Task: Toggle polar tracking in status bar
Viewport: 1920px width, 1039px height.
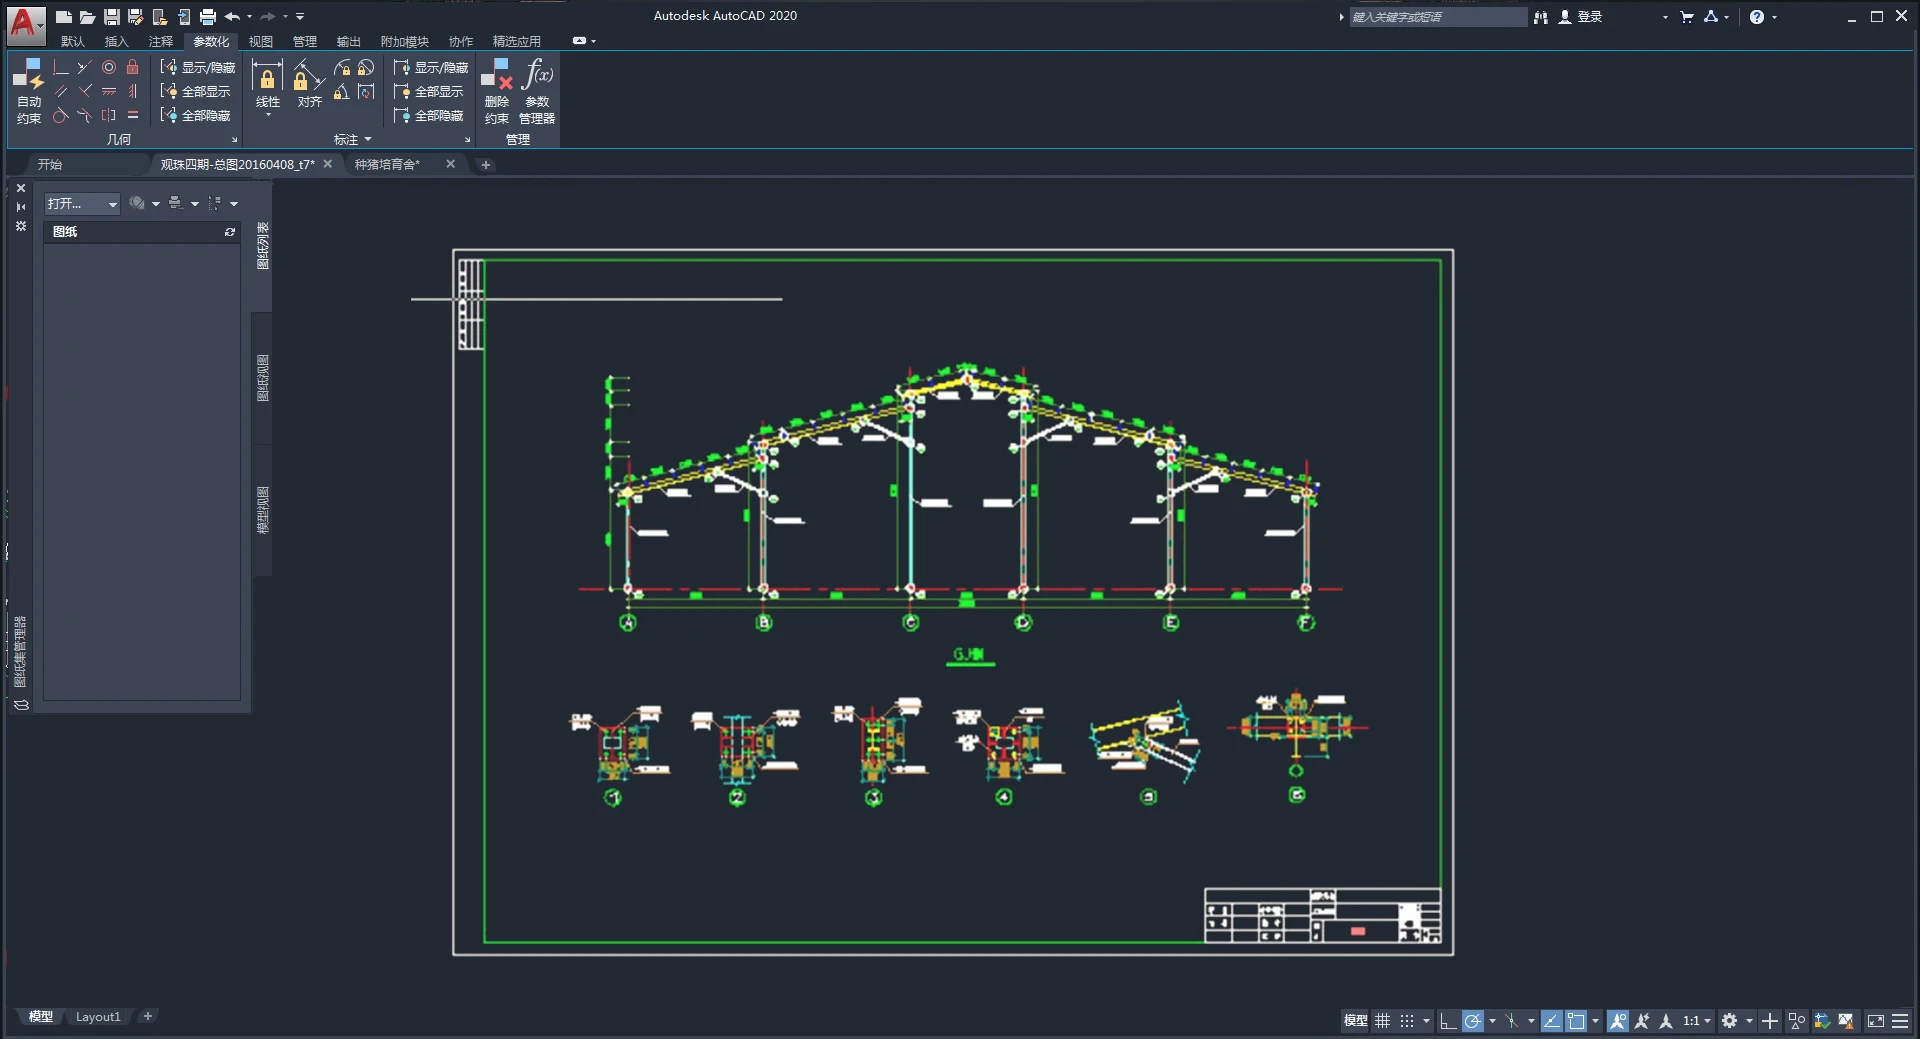Action: click(x=1472, y=1021)
